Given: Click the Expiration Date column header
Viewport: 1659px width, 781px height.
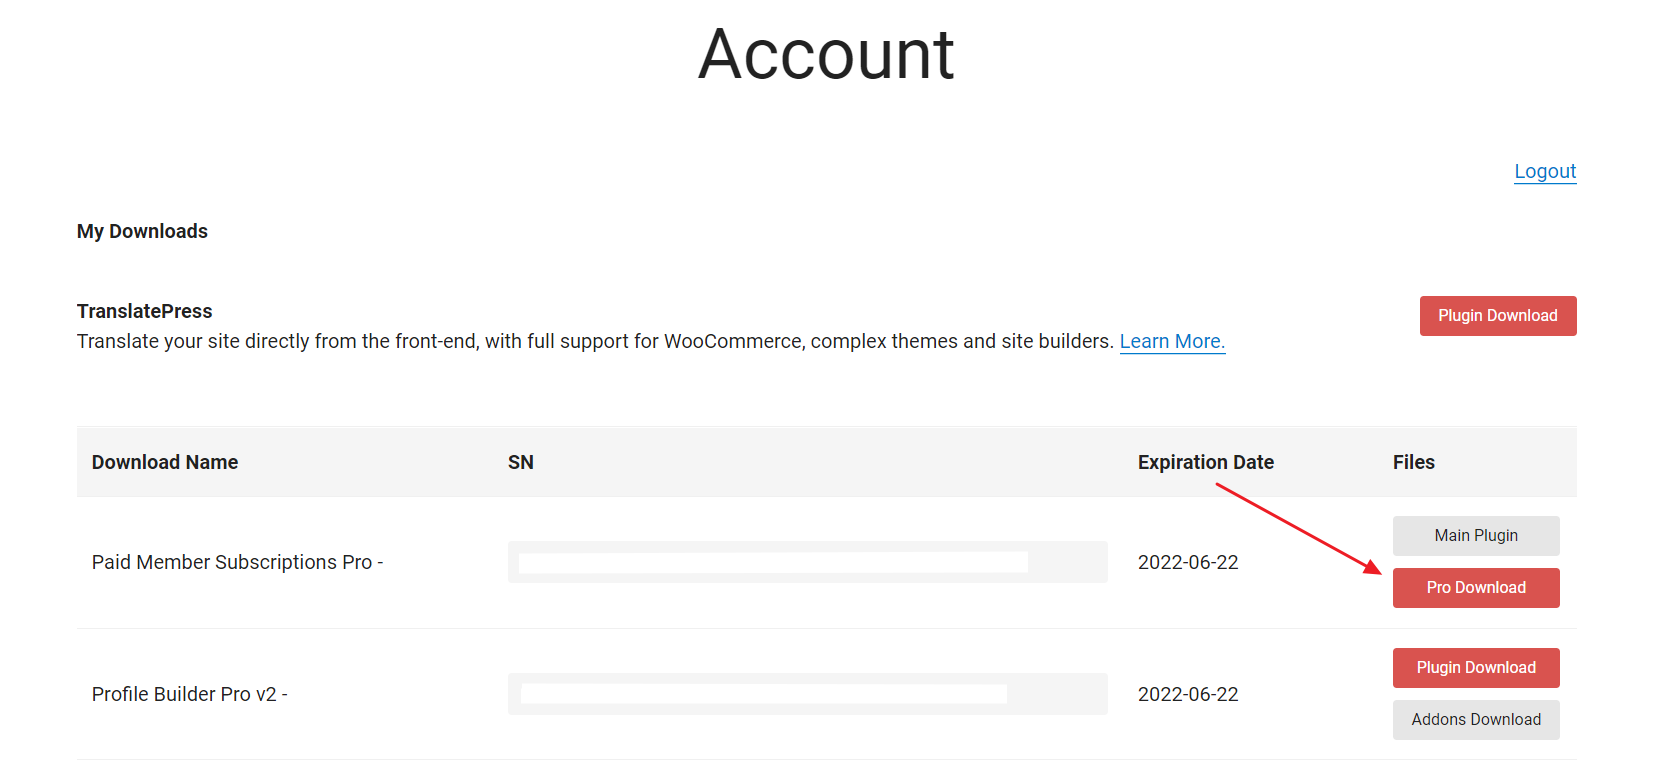Looking at the screenshot, I should click(x=1205, y=462).
